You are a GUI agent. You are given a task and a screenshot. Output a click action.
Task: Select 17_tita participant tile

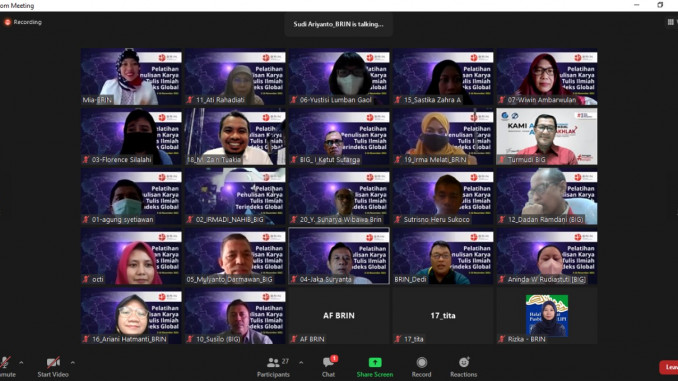[443, 316]
